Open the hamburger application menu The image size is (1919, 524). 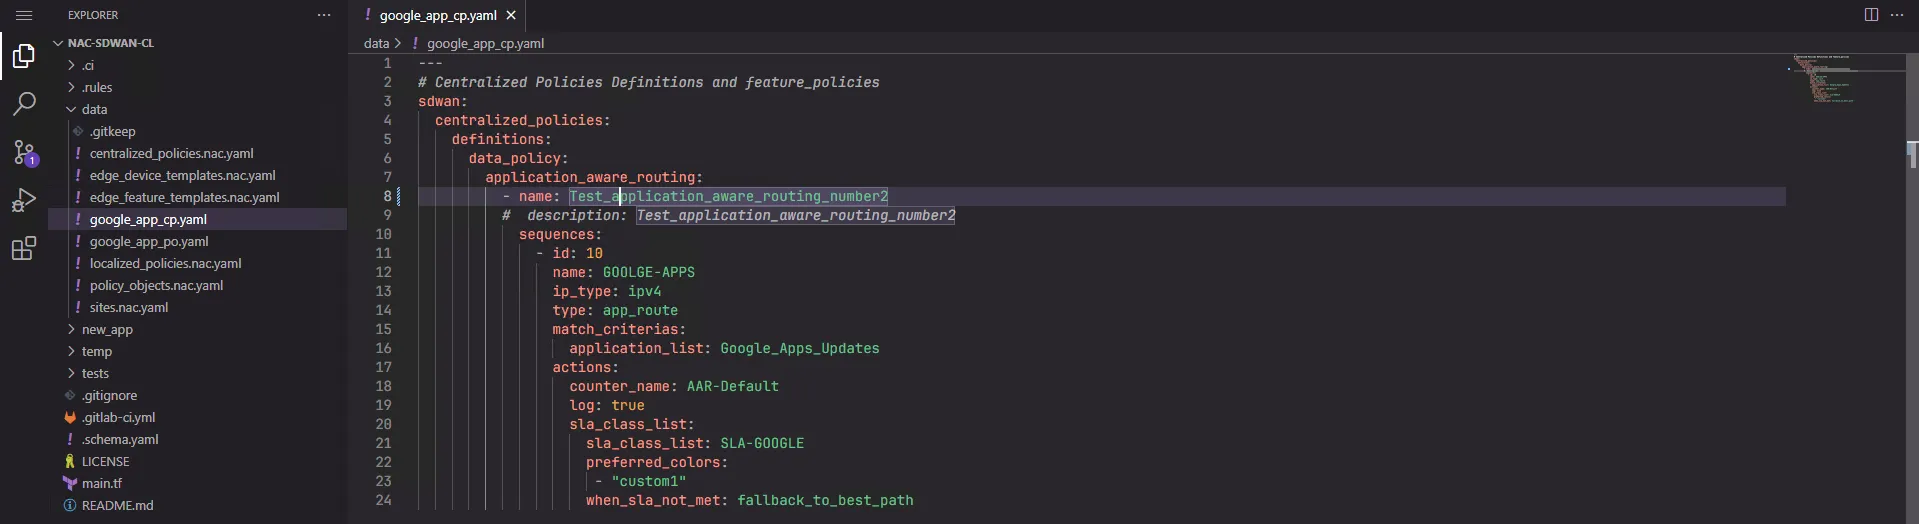tap(24, 15)
